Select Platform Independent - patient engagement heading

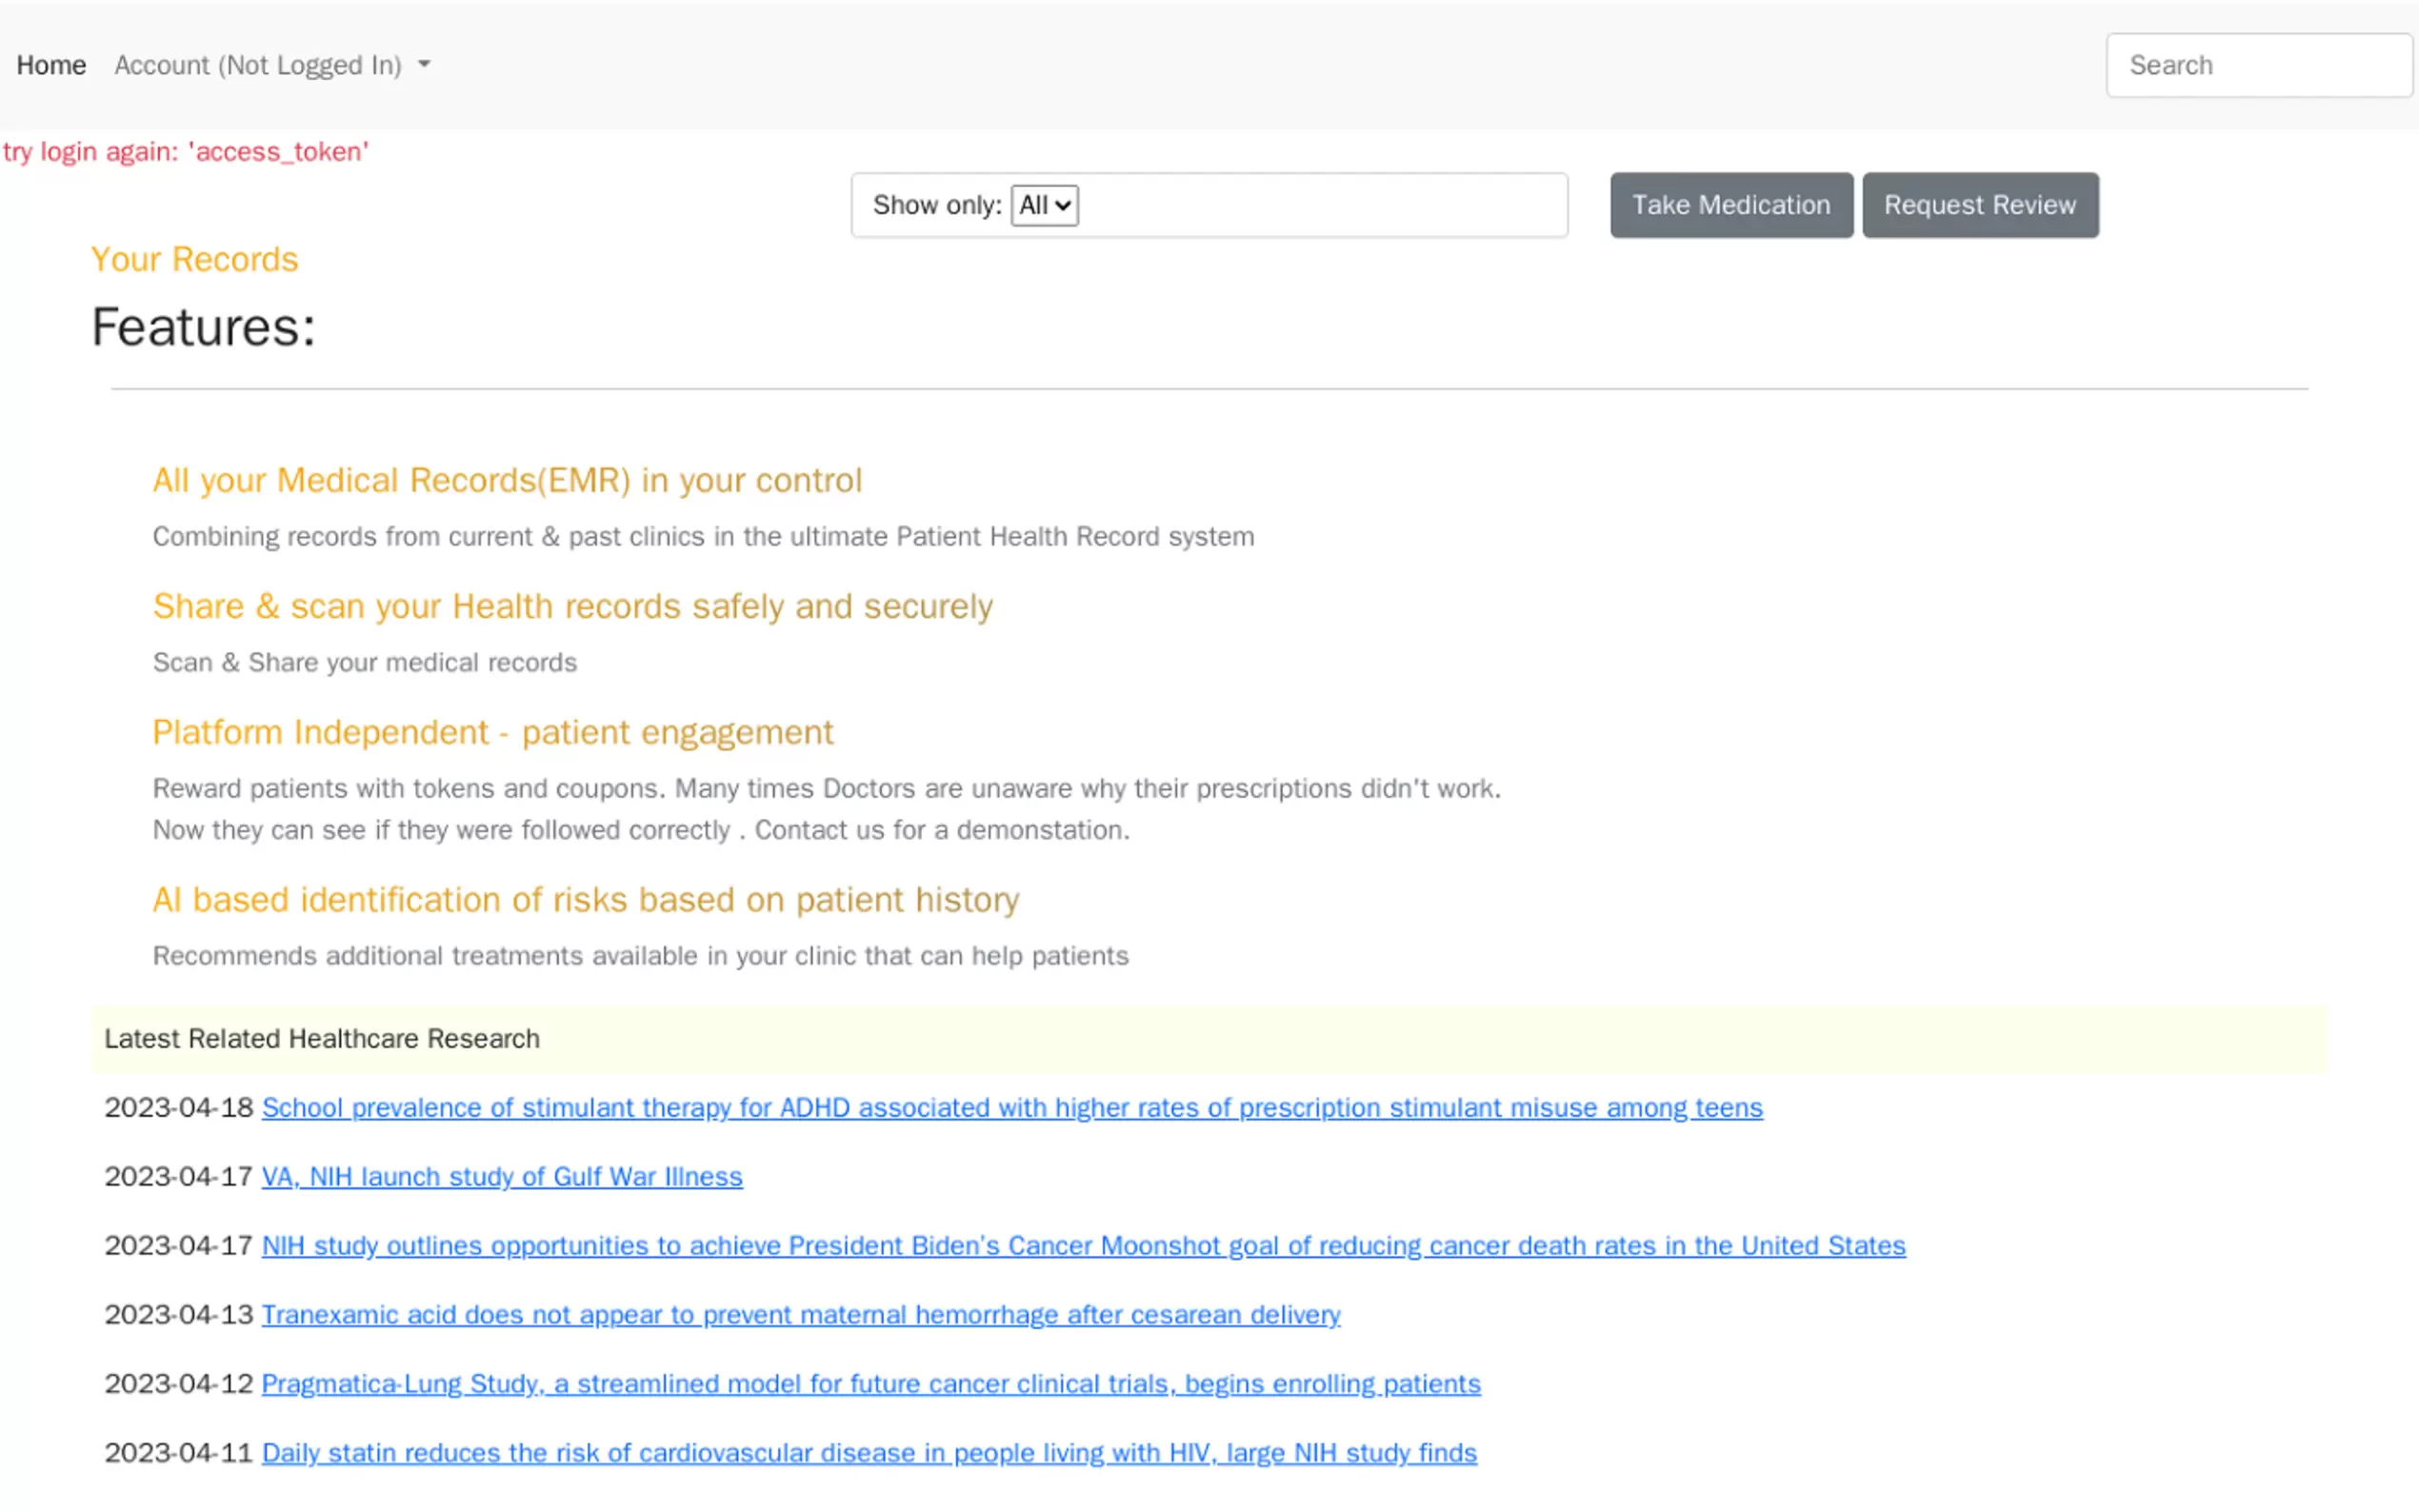point(492,732)
